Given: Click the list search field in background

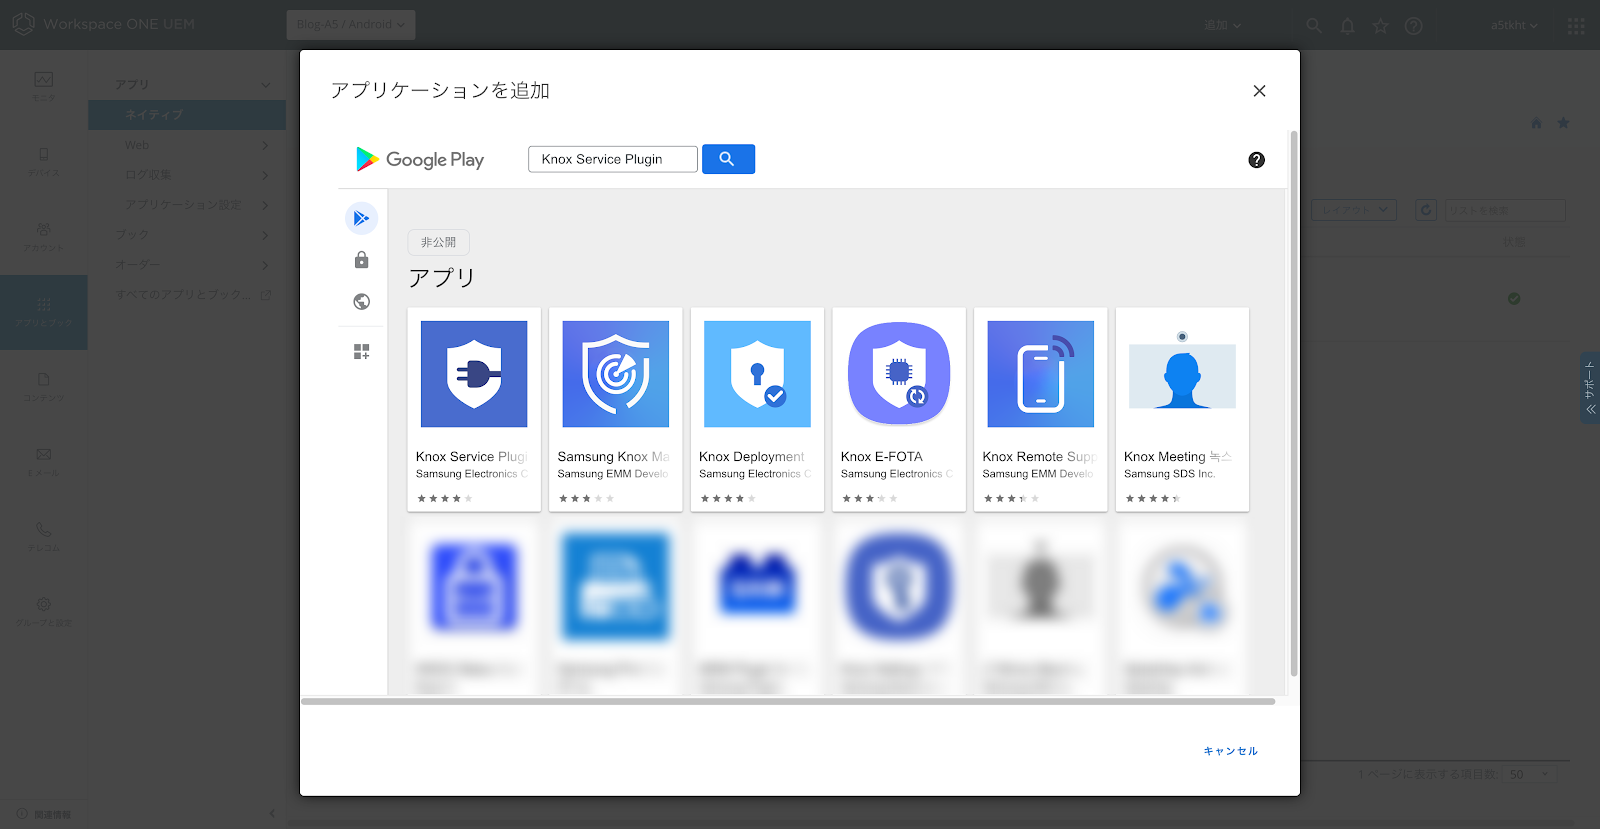Looking at the screenshot, I should coord(1505,210).
